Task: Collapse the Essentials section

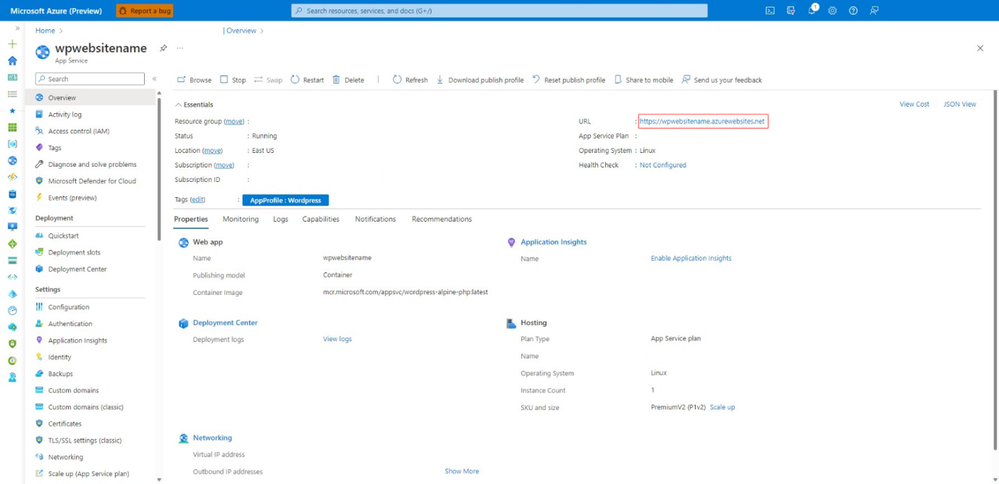Action: click(x=194, y=104)
